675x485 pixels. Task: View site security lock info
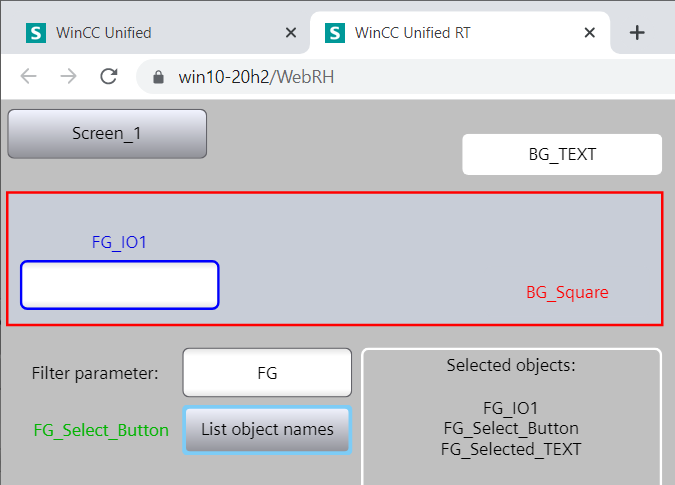click(x=158, y=77)
